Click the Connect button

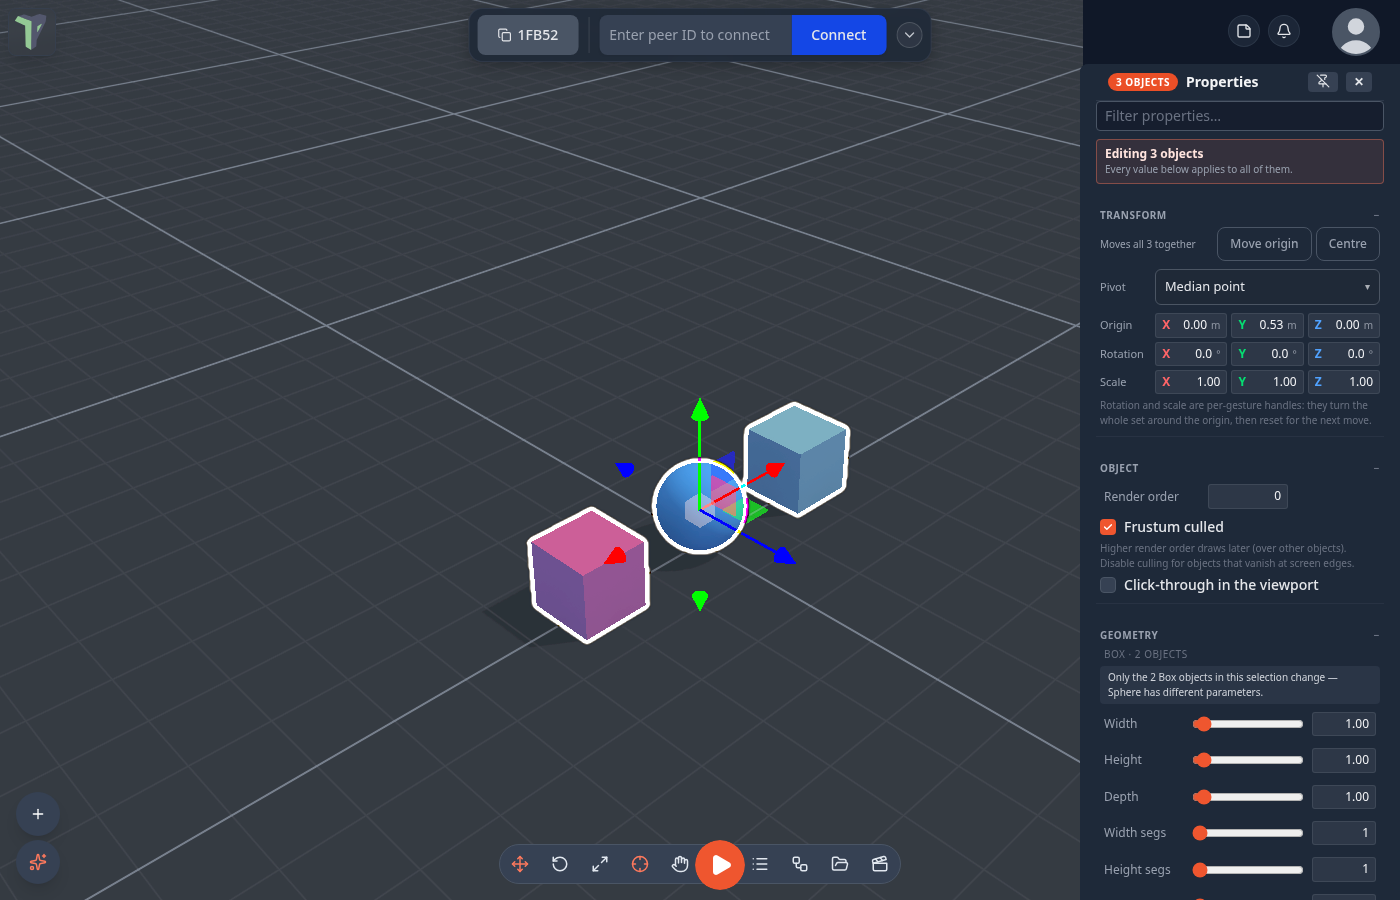[x=838, y=35]
